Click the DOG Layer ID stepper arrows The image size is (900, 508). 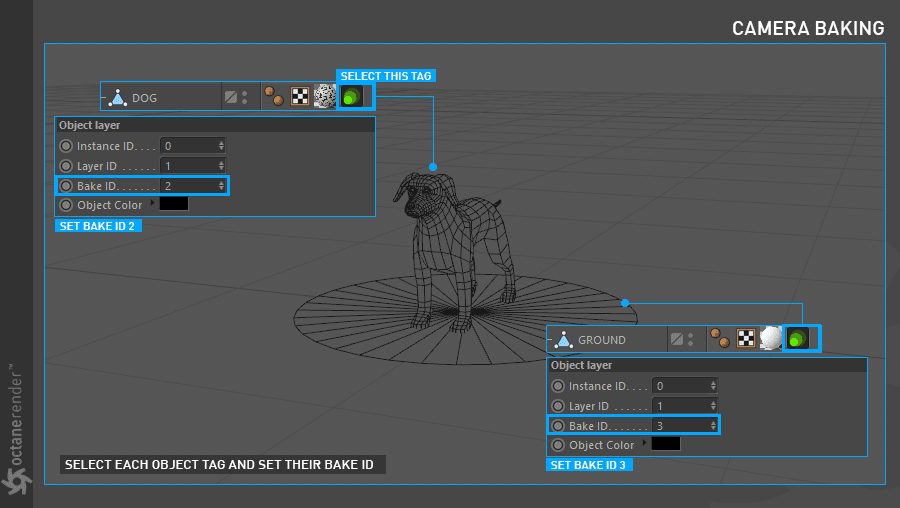pyautogui.click(x=221, y=166)
